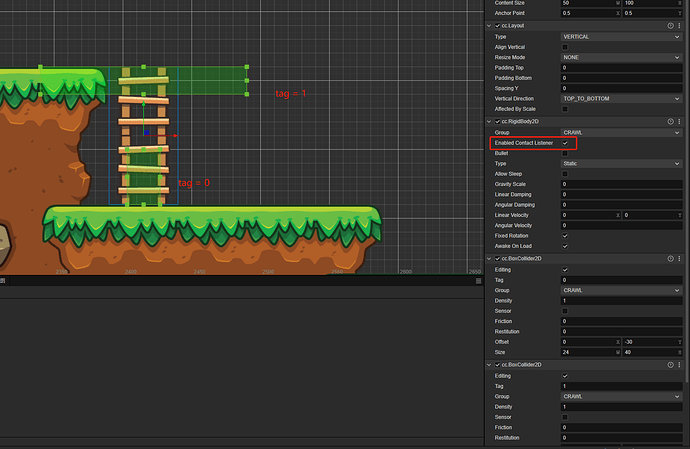
Task: Open help for the Tag 0 BoxCollider2D
Action: (668, 258)
